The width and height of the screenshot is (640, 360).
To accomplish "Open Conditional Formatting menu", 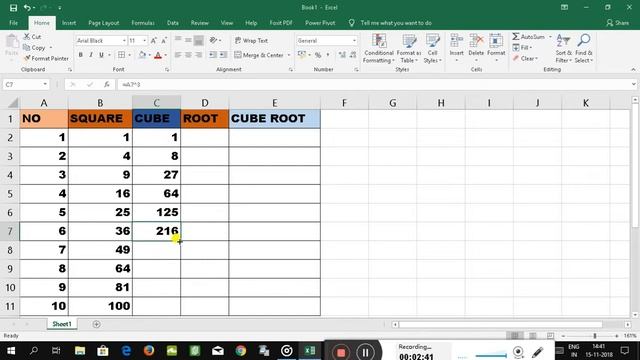I will point(379,48).
